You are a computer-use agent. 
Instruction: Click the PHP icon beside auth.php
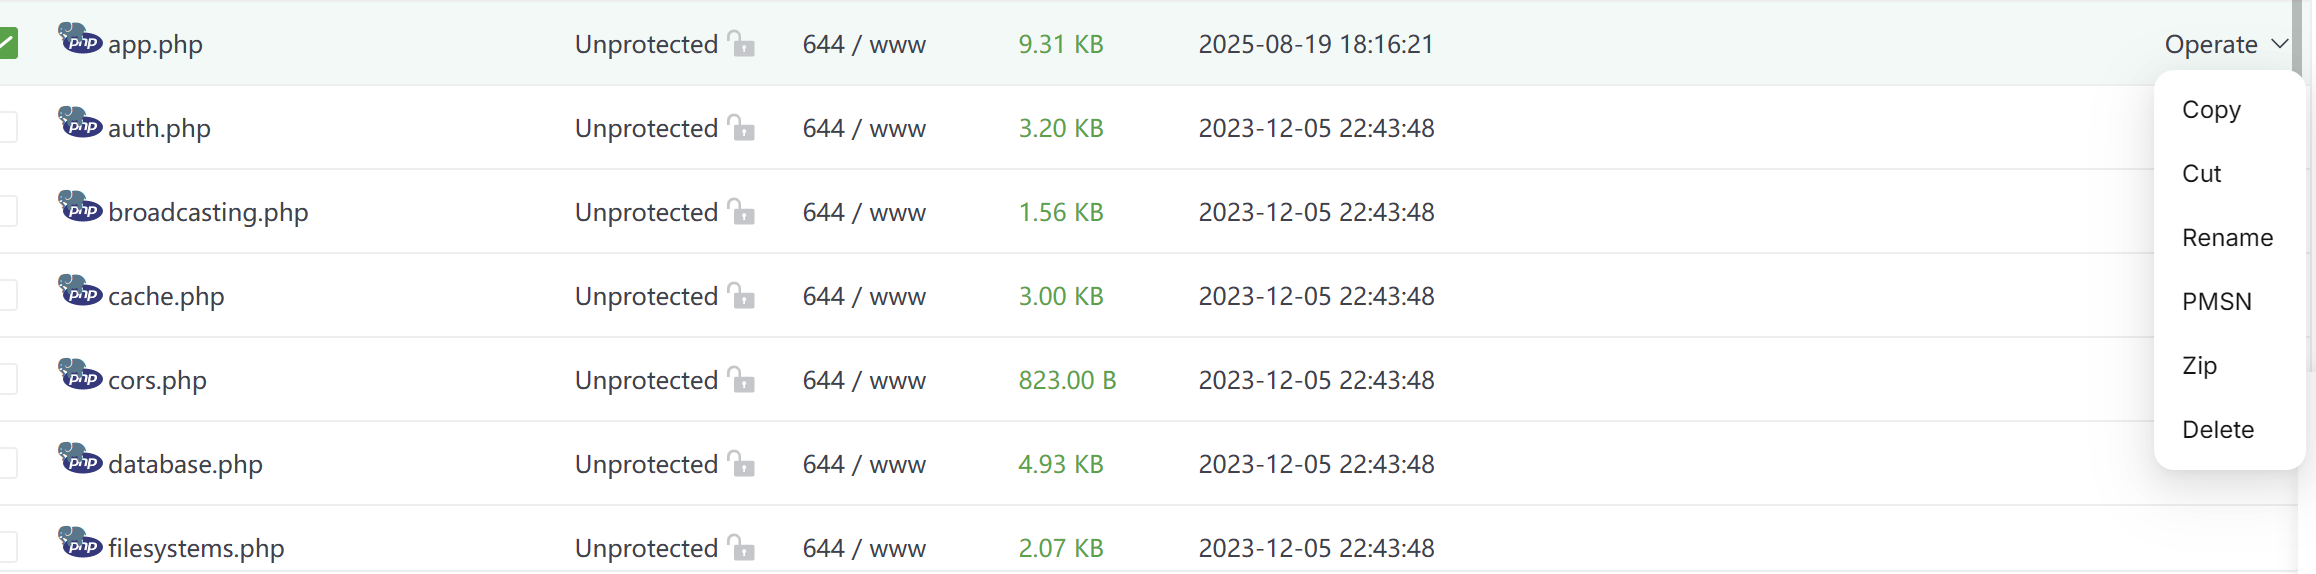(80, 124)
